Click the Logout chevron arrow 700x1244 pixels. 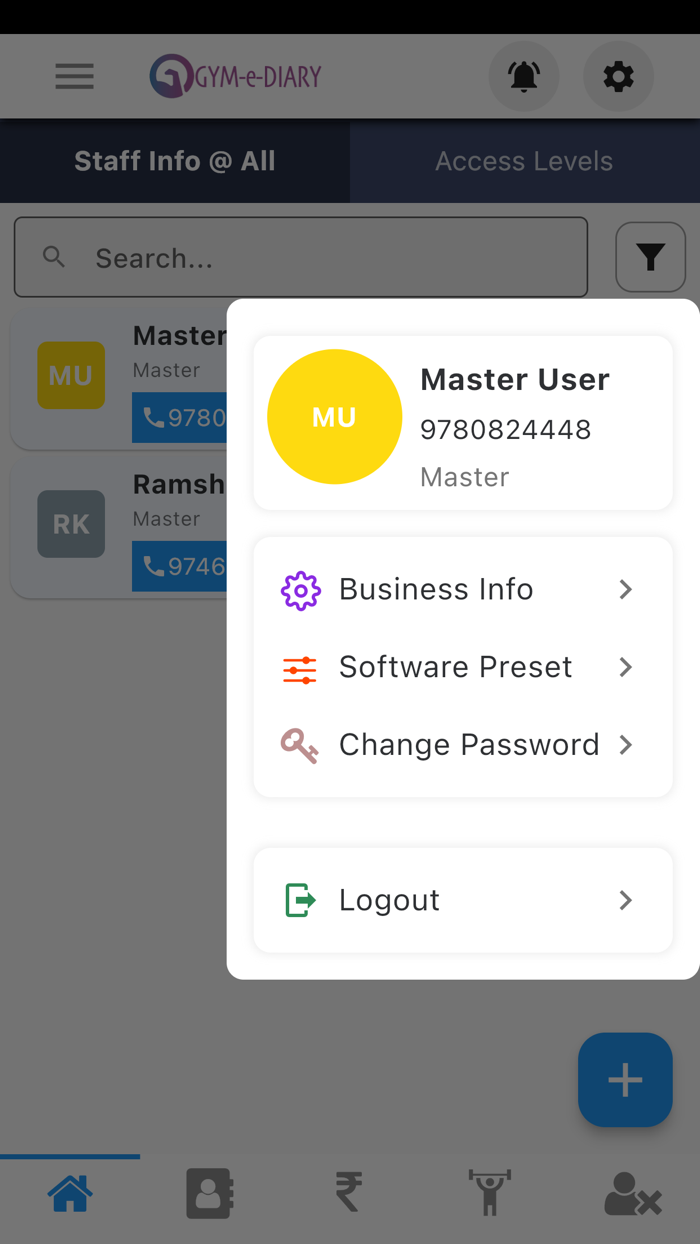coord(626,900)
